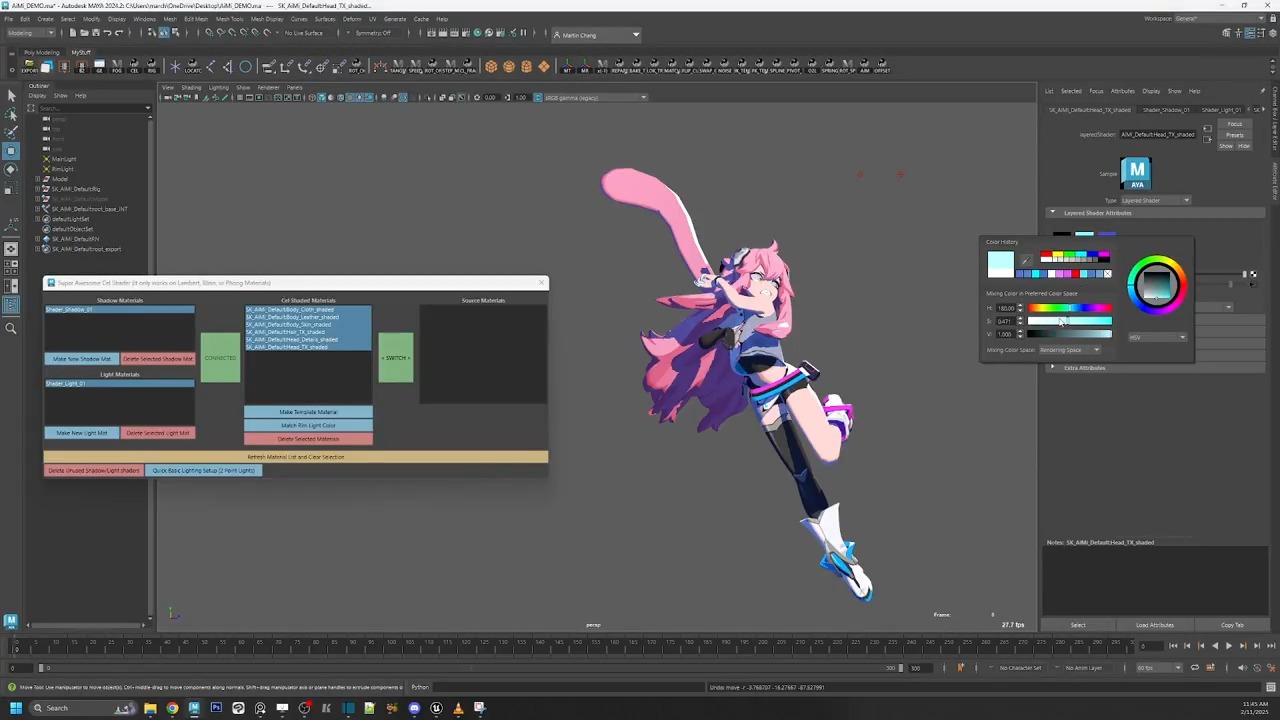
Task: Click the Undo arrow icon on status line
Action: pos(107,33)
